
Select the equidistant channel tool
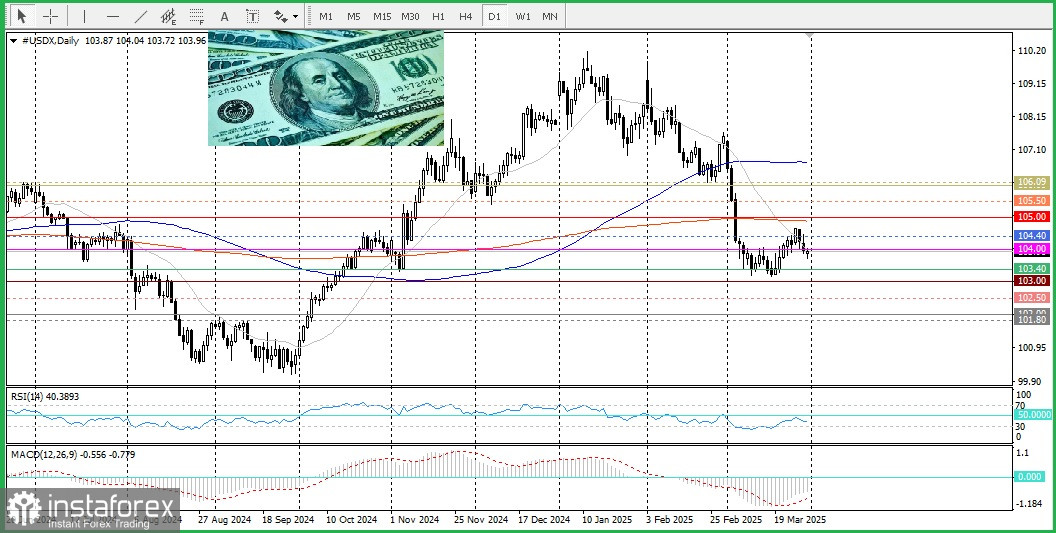point(169,16)
